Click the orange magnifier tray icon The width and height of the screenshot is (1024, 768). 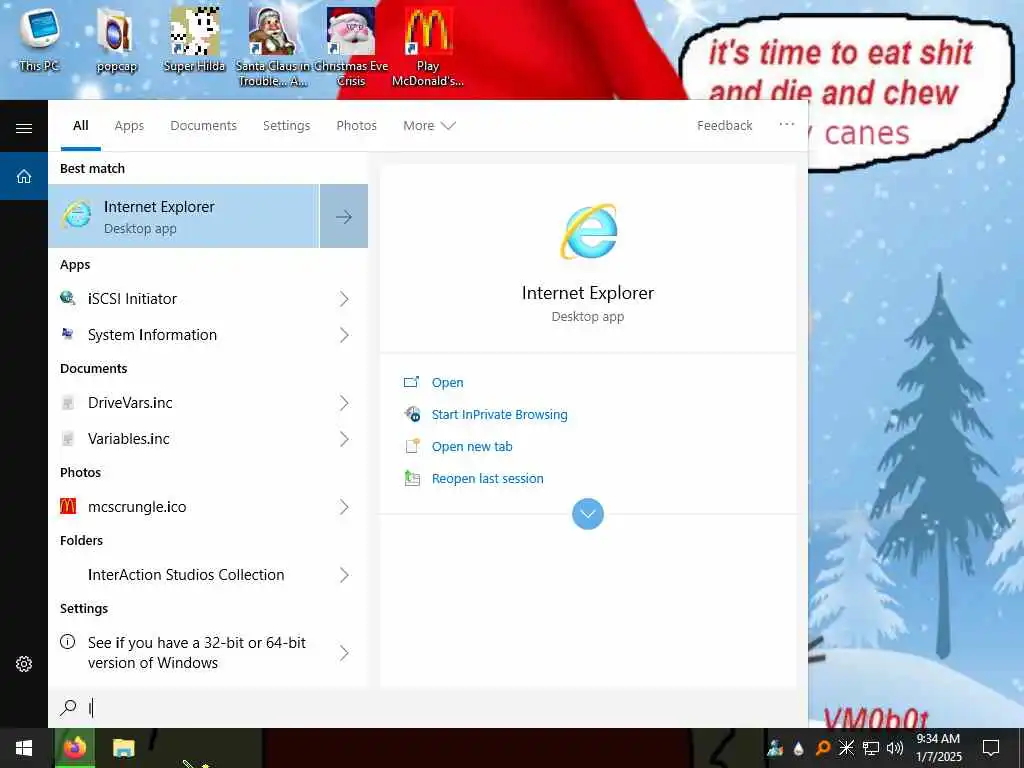click(823, 748)
